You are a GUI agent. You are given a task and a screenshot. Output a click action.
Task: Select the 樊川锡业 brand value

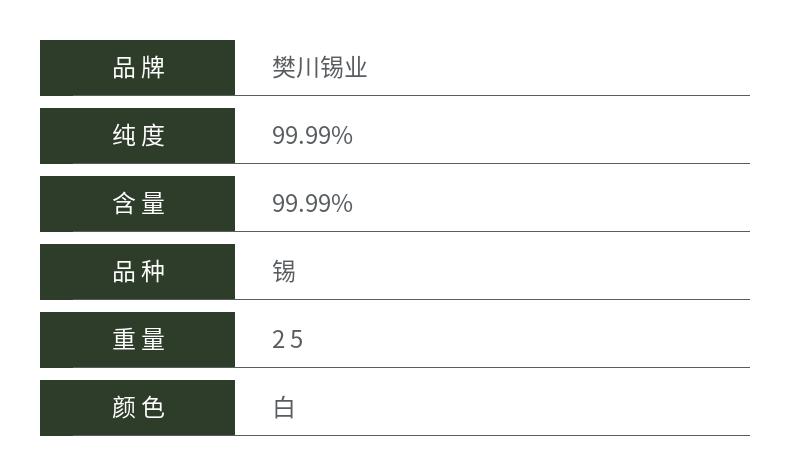[x=319, y=67]
